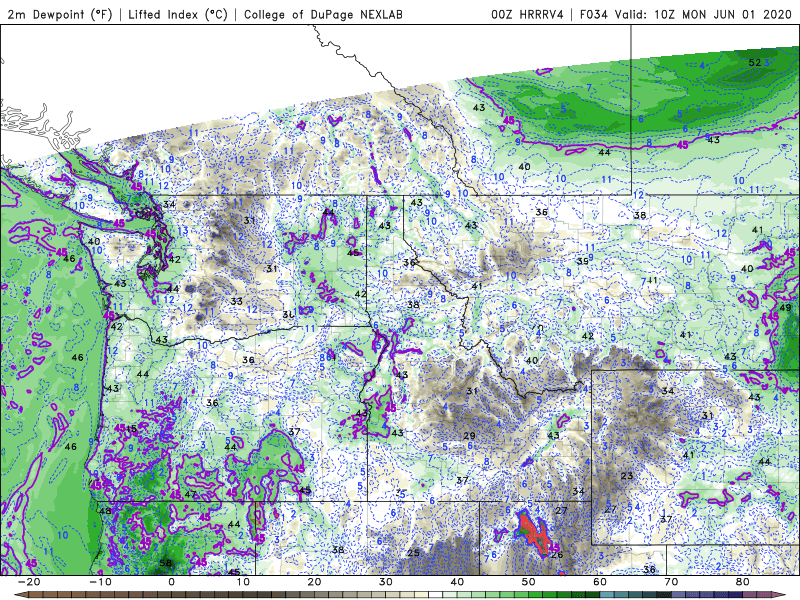The height and width of the screenshot is (600, 800).
Task: Click the black "26" dewpoint value beside the red area
Action: click(557, 554)
